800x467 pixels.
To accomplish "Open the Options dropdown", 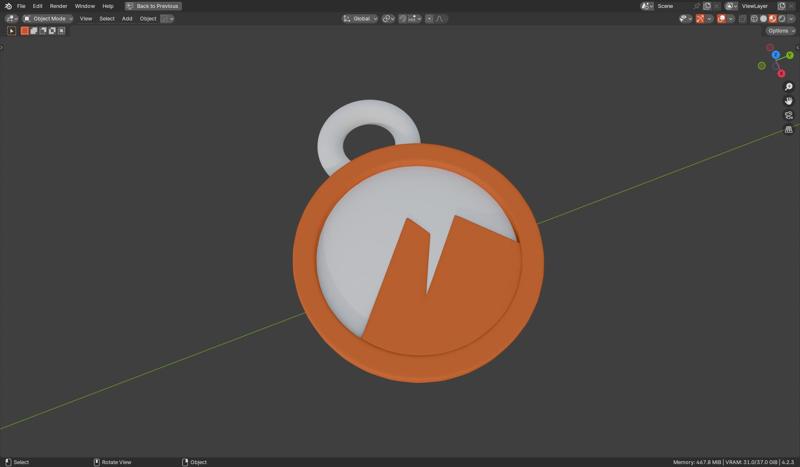I will pos(780,31).
